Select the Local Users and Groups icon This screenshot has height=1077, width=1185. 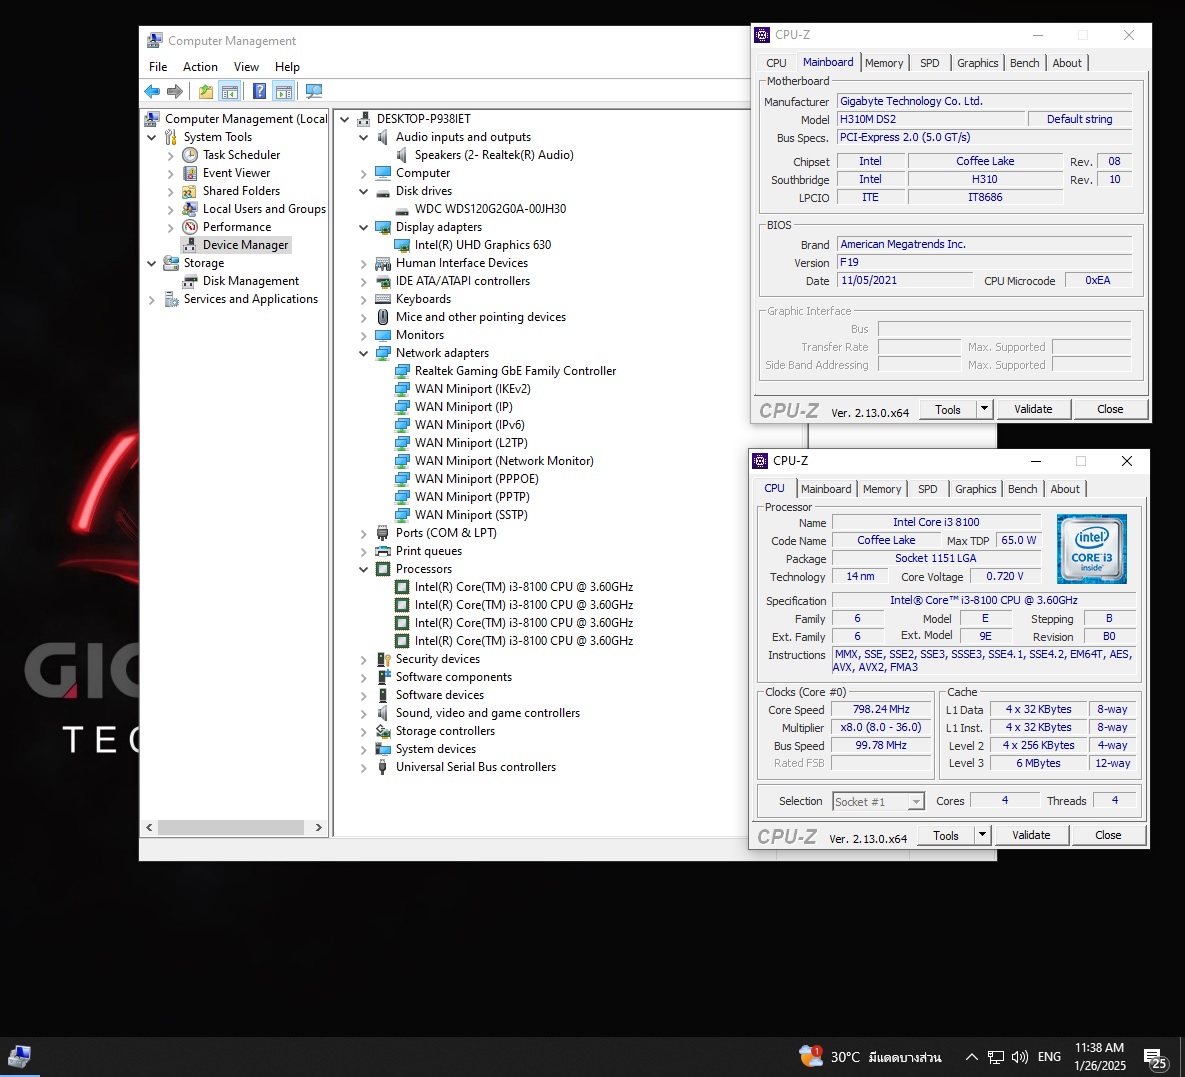[190, 209]
